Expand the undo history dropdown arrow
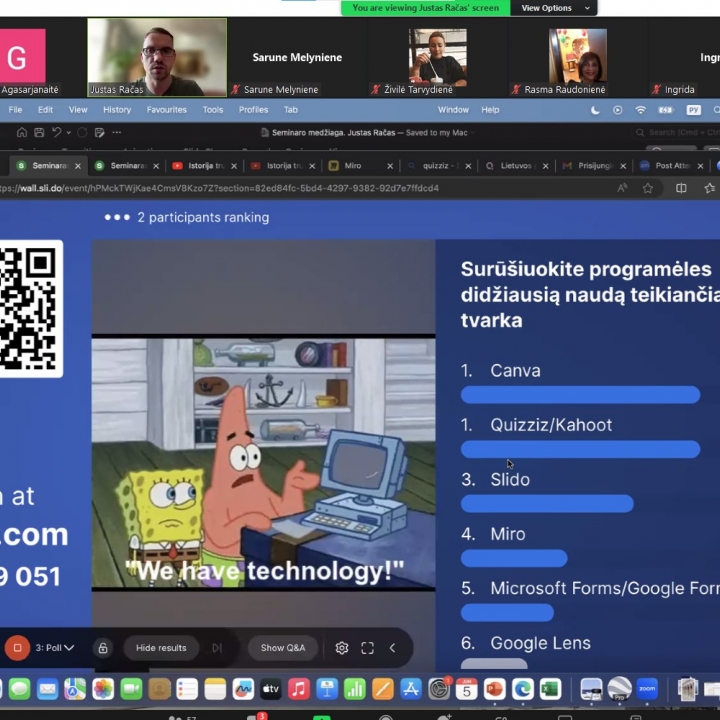The width and height of the screenshot is (720, 720). [68, 133]
